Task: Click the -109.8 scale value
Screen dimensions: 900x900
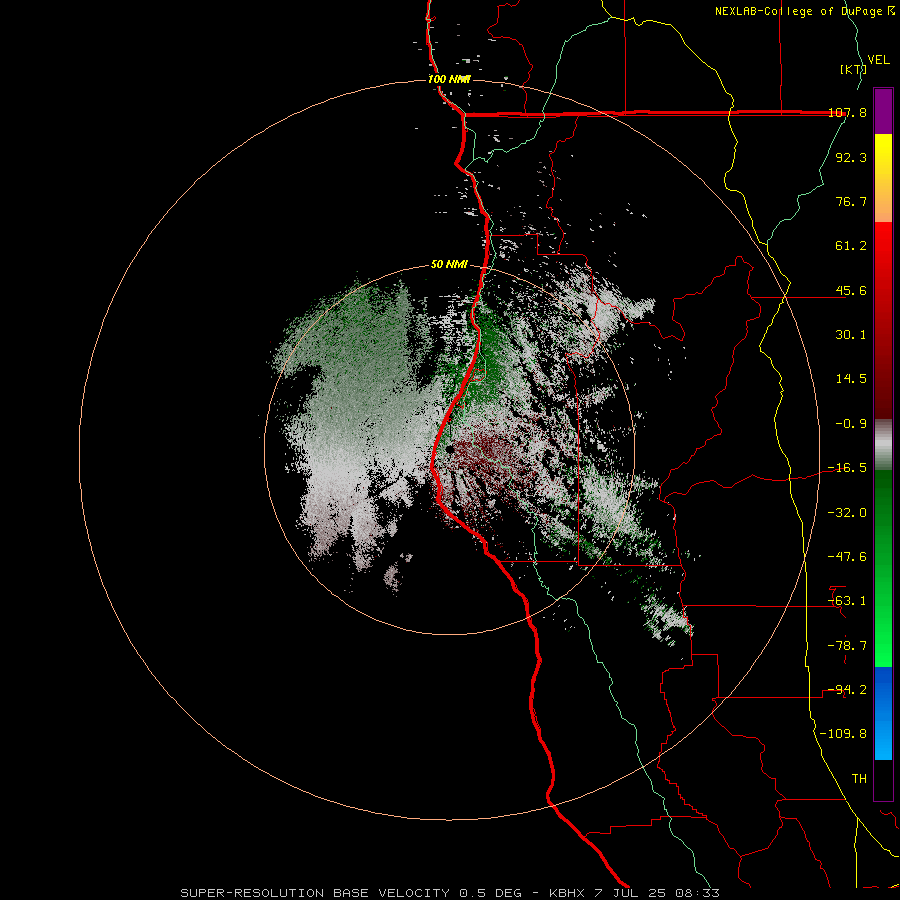Action: 843,734
